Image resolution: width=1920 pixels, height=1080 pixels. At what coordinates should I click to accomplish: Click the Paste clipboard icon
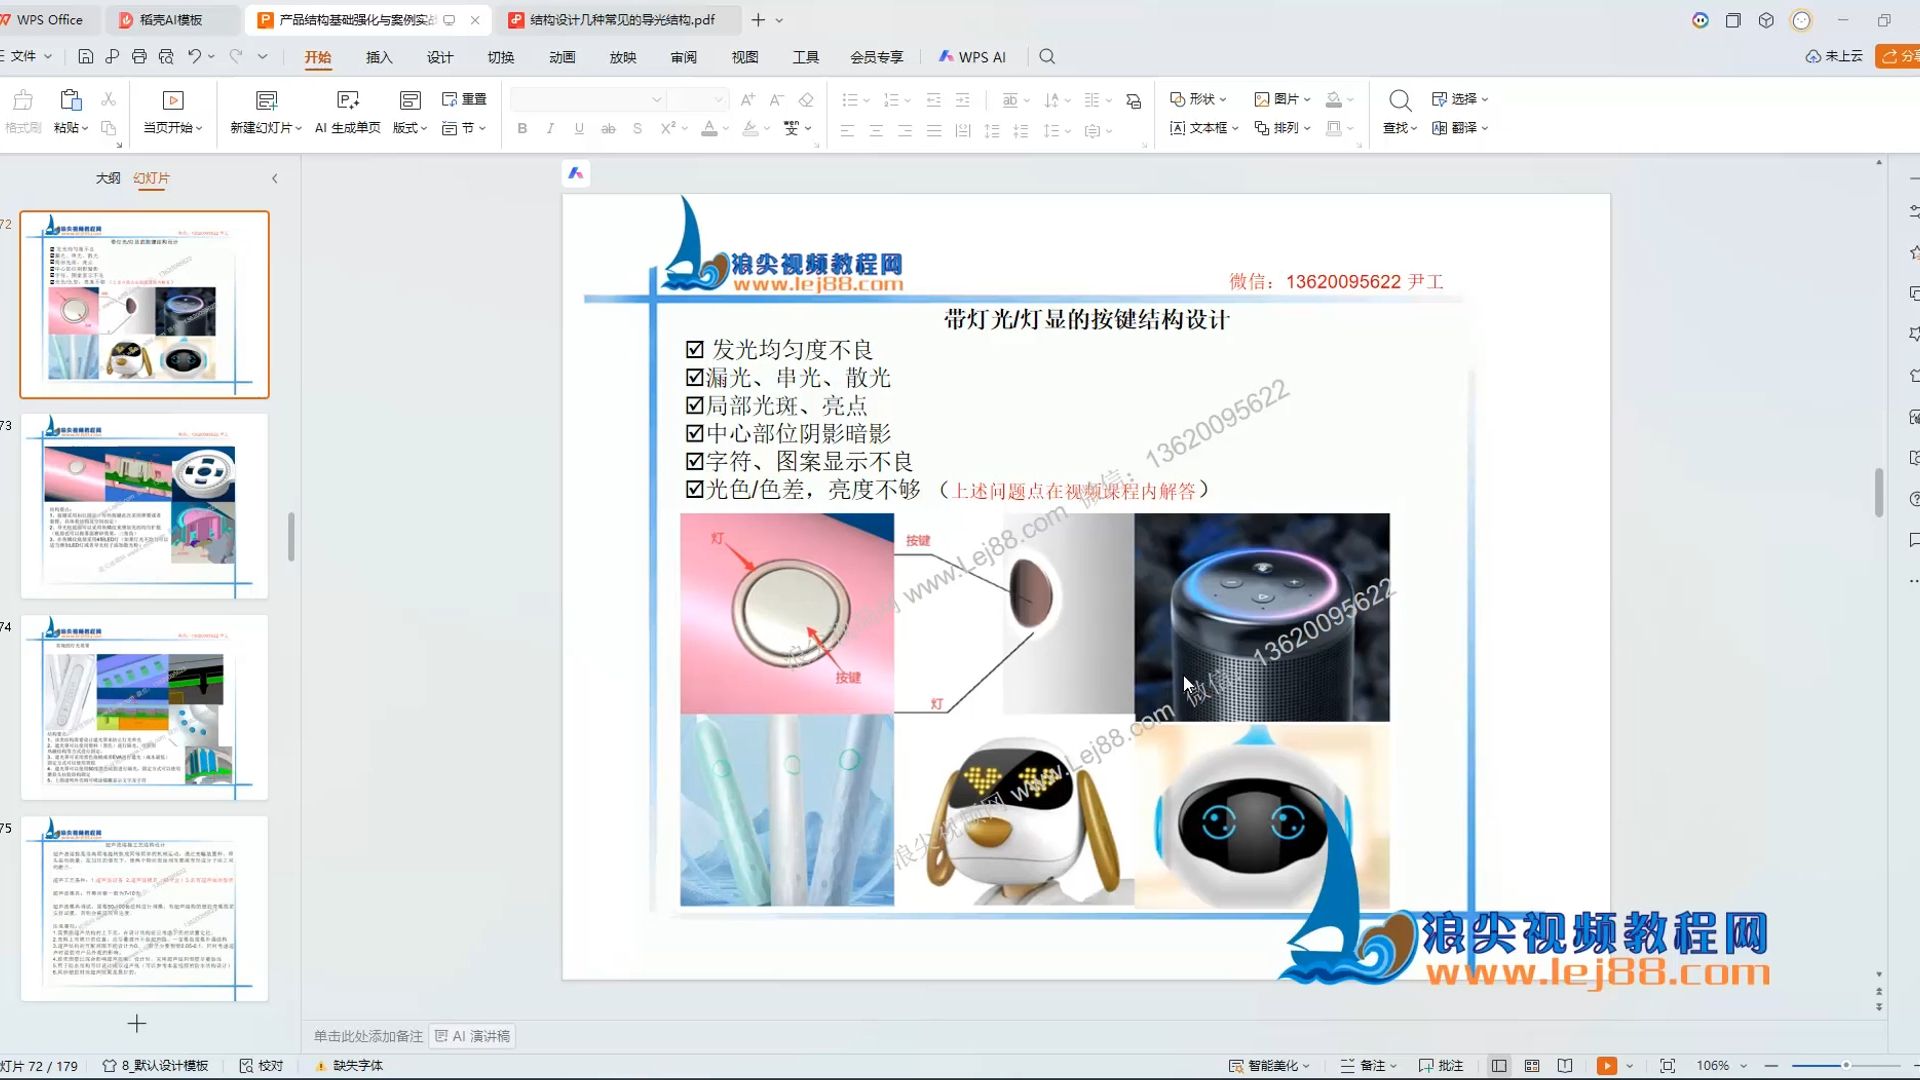70,100
